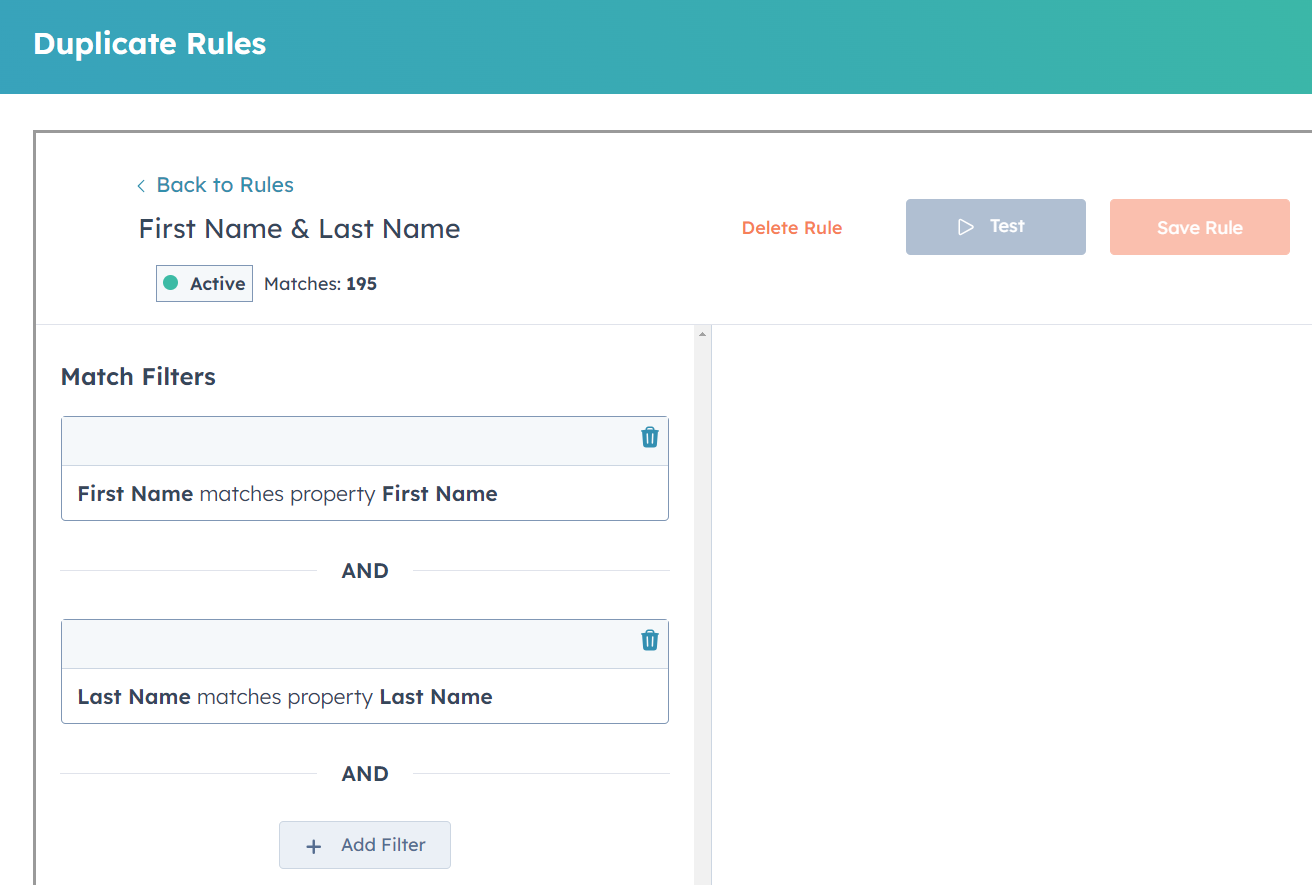The height and width of the screenshot is (885, 1312).
Task: Click the rule title First Name & Last Name
Action: point(299,229)
